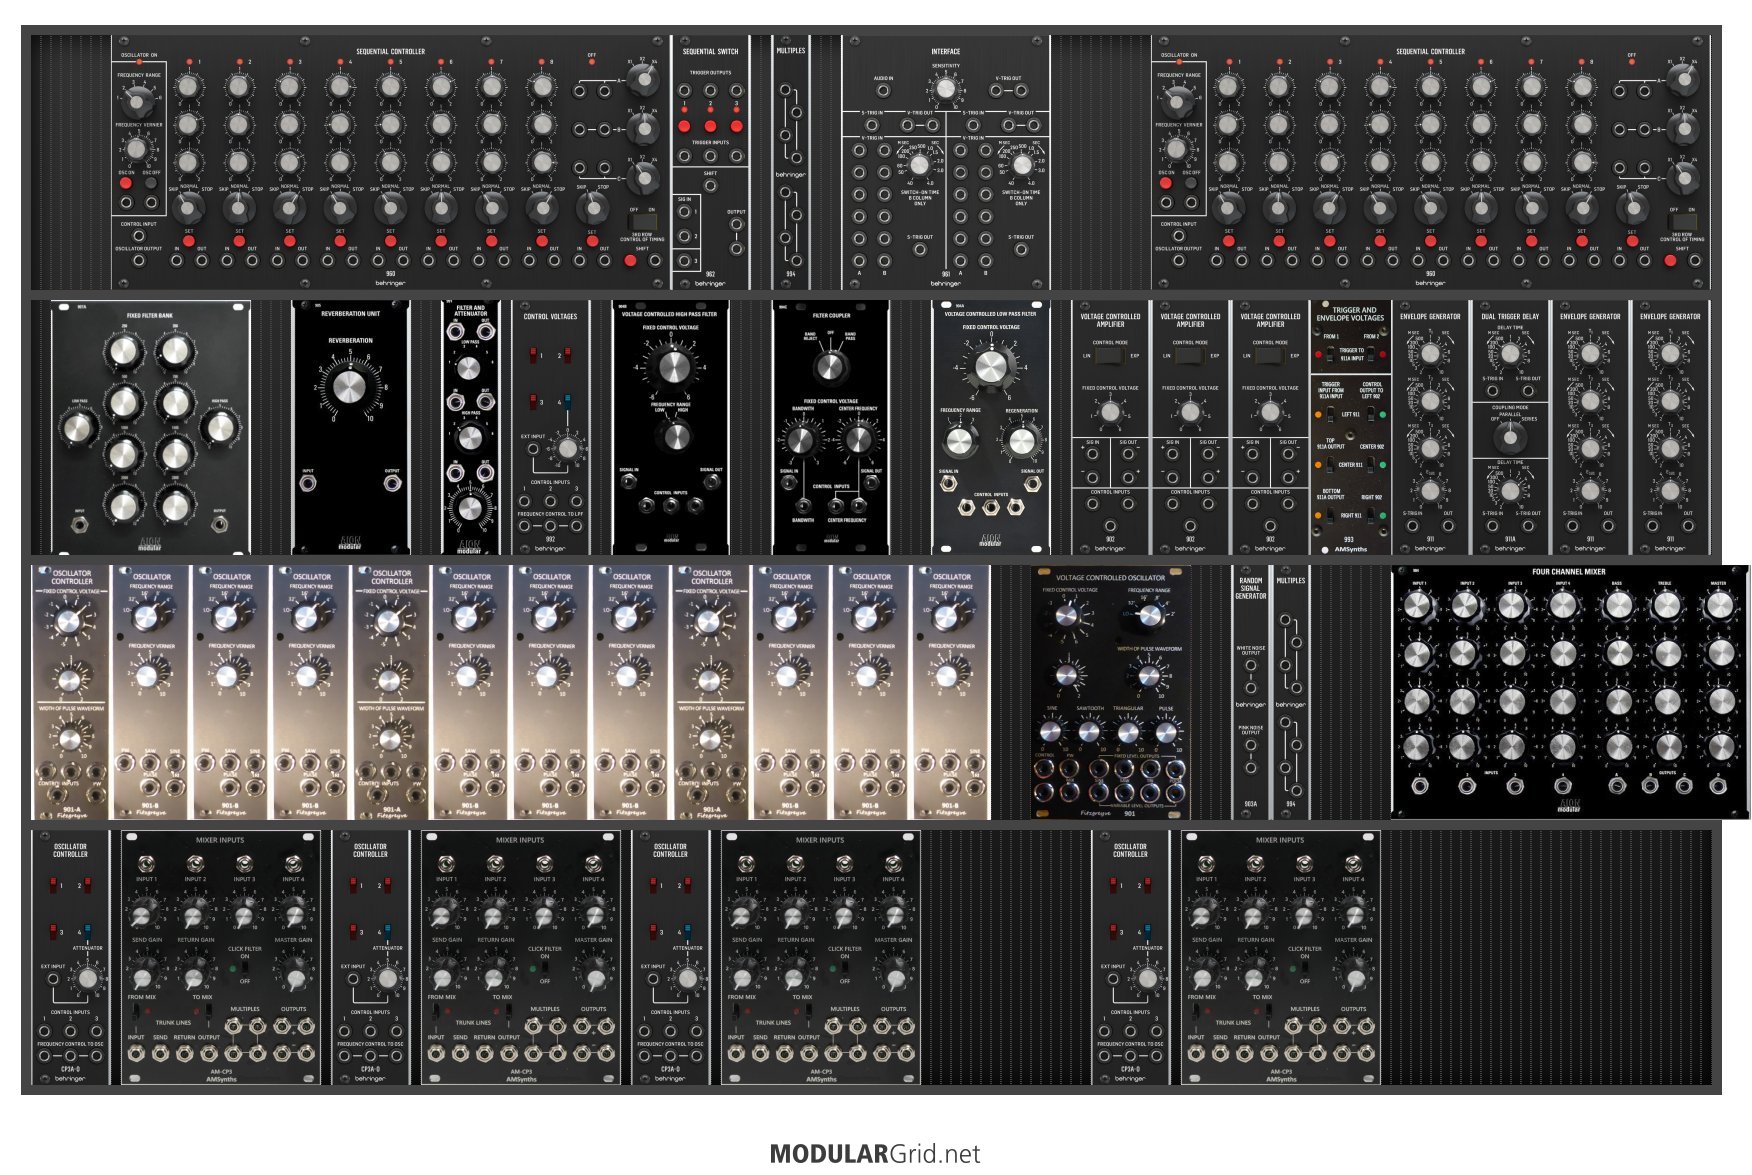This screenshot has width=1752, height=1175.
Task: Click the topmost Master knob on Four Channel Mixer
Action: coord(1719,605)
